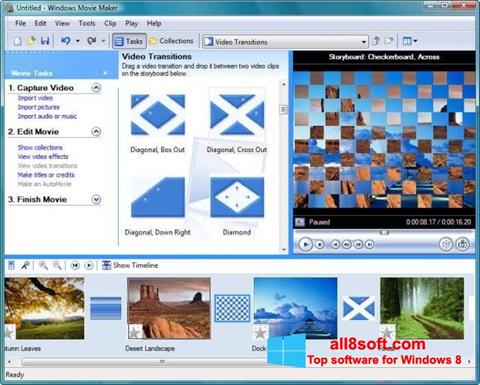Click the preview monitor seek bar slider

click(x=384, y=233)
